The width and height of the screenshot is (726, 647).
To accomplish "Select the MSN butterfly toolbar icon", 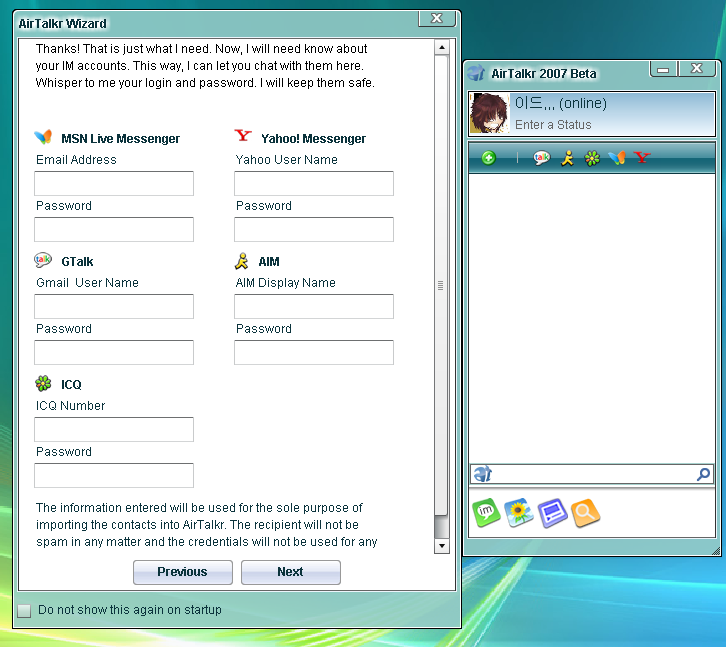I will click(x=617, y=158).
